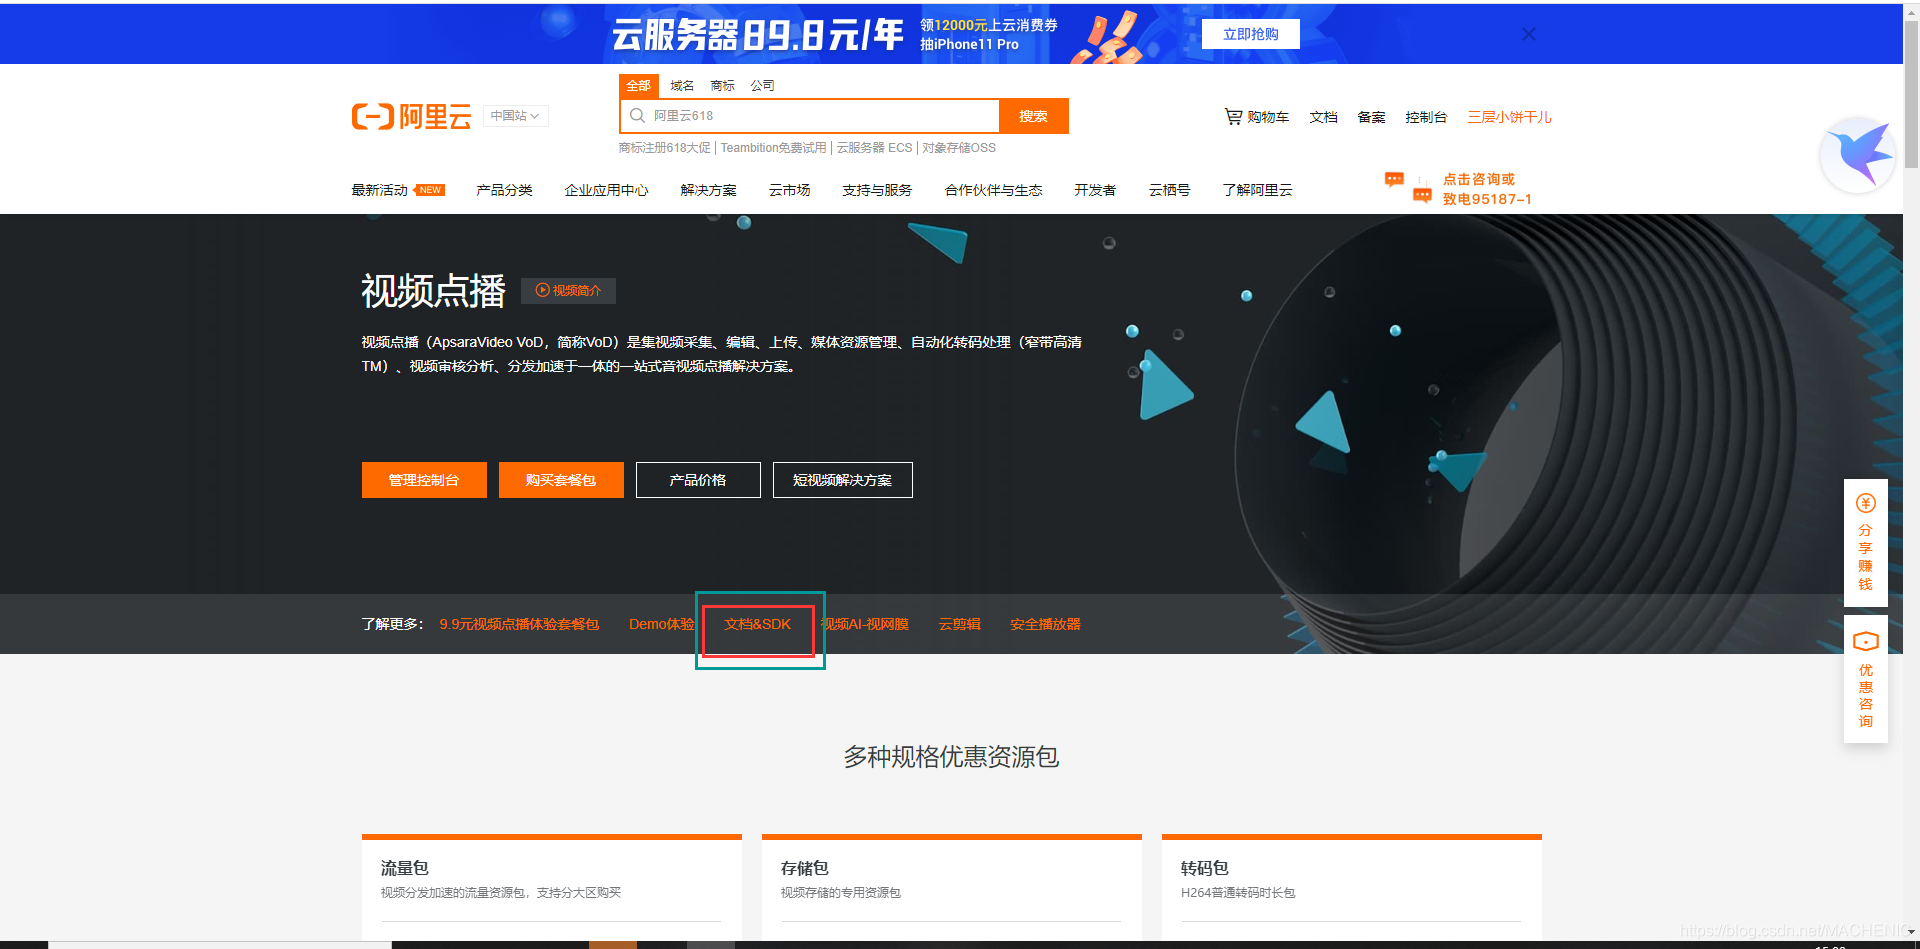Close the top promotional banner
Image resolution: width=1920 pixels, height=949 pixels.
(1529, 34)
